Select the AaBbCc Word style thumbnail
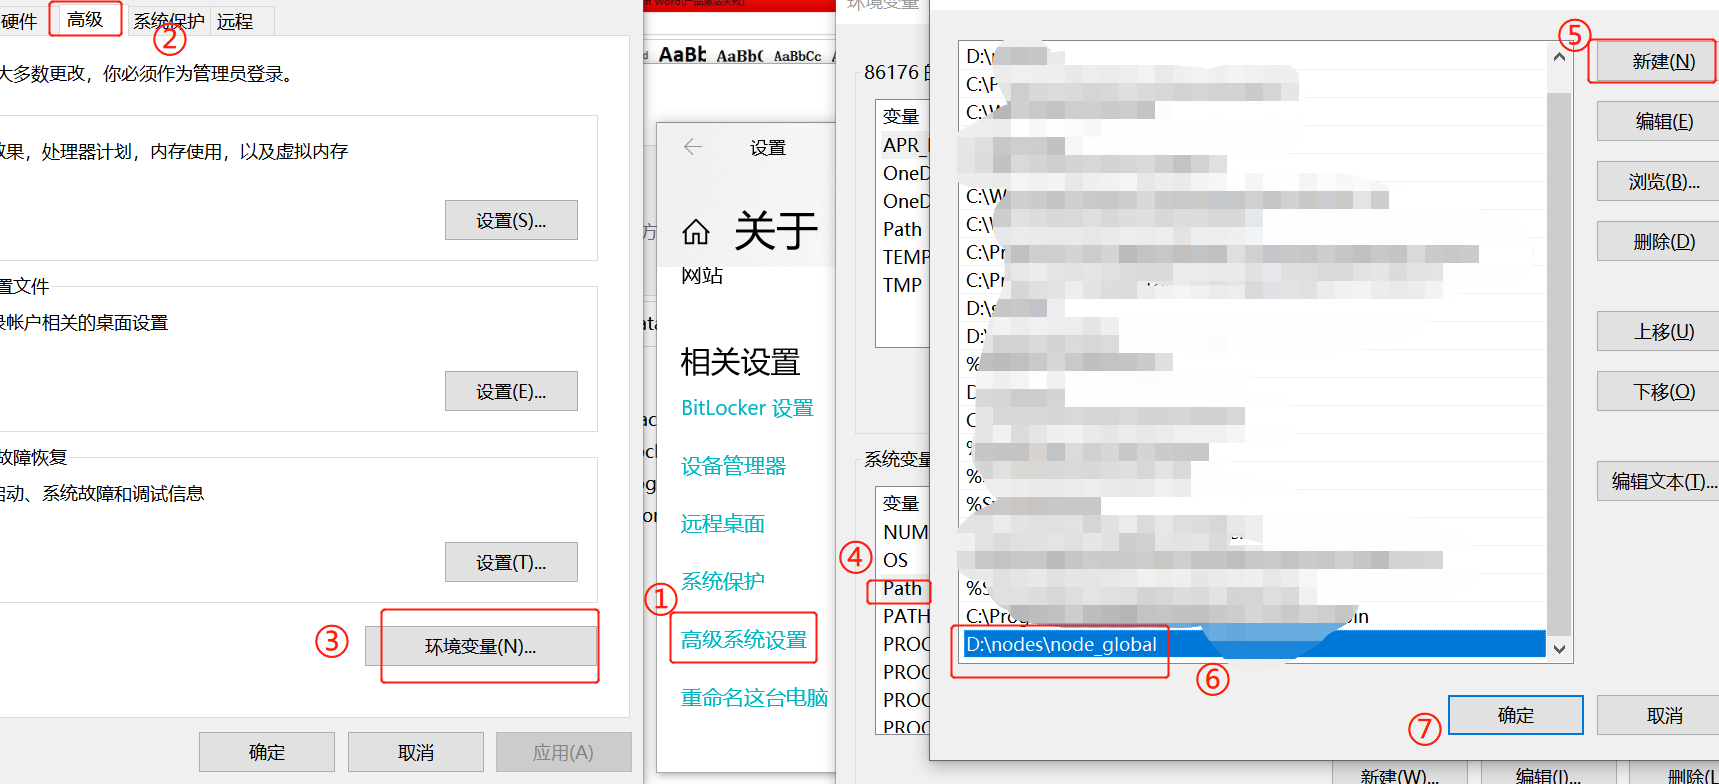The width and height of the screenshot is (1719, 784). [x=798, y=56]
